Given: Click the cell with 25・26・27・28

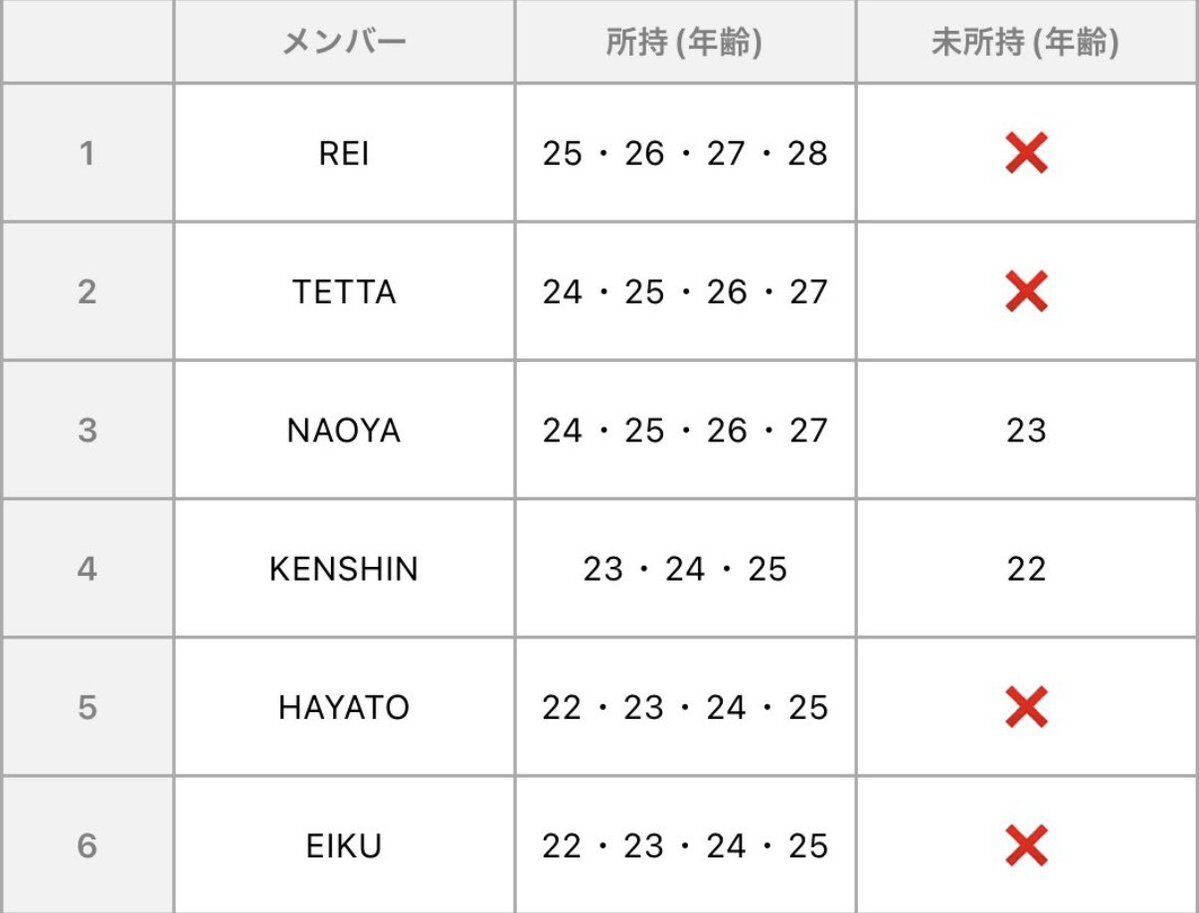Looking at the screenshot, I should (685, 154).
